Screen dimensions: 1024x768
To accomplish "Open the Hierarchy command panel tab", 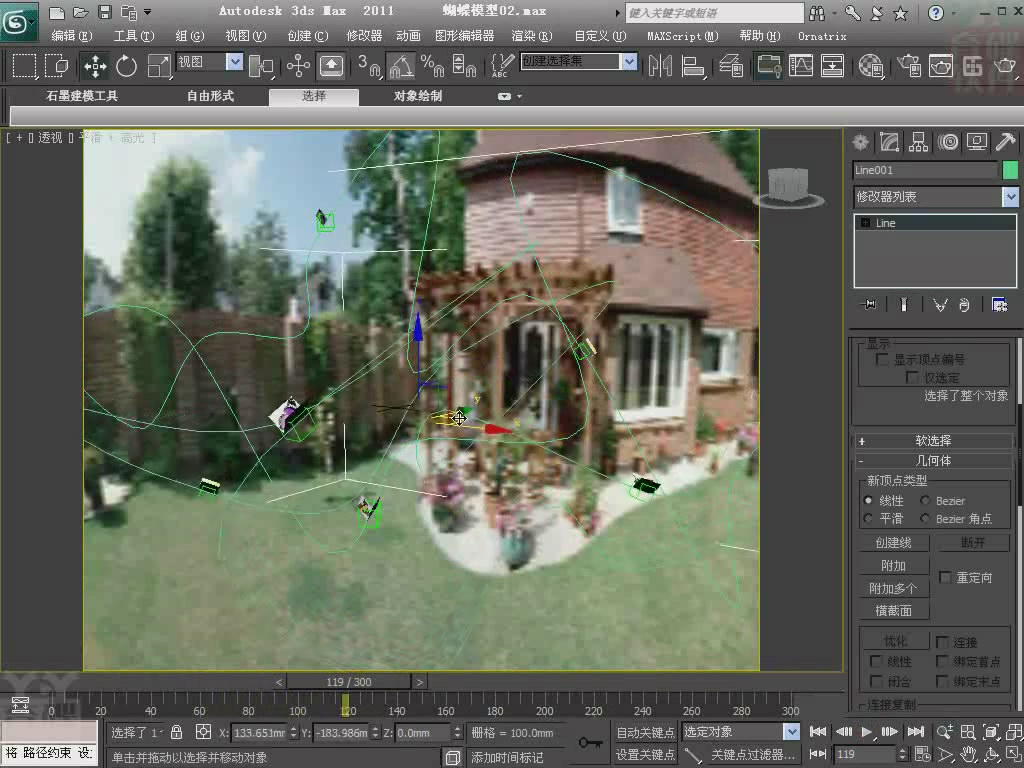I will tap(919, 142).
